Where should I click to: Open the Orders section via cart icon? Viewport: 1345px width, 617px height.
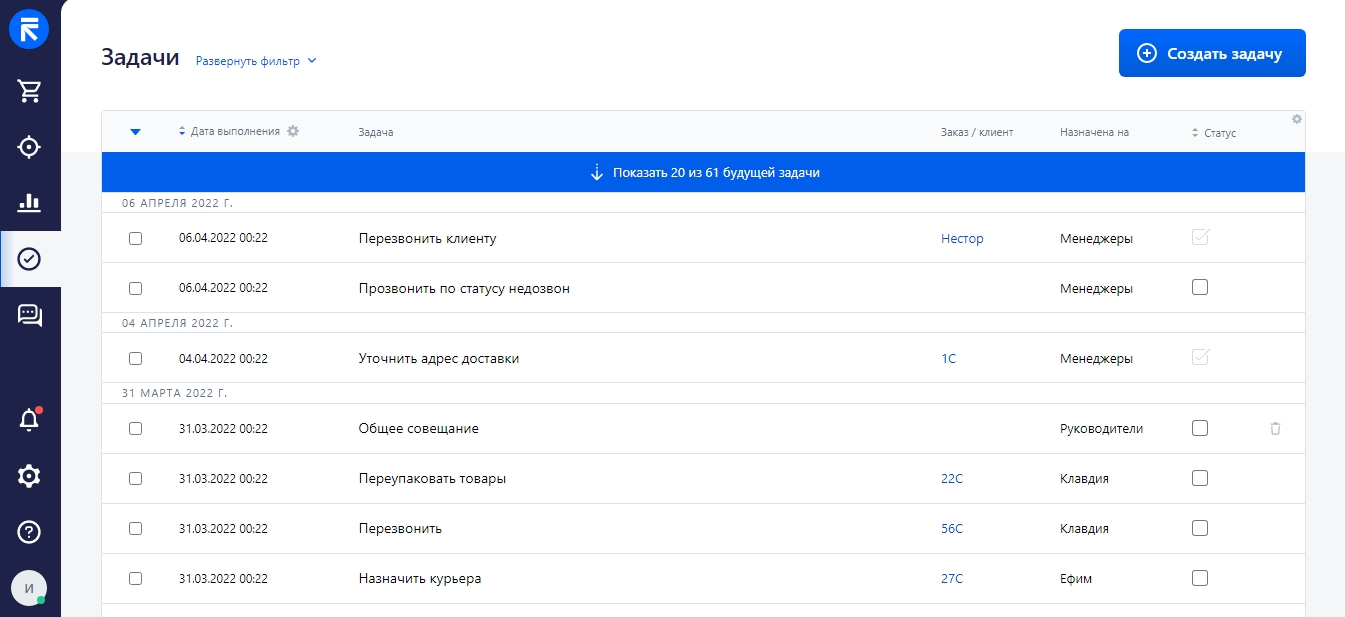29,91
